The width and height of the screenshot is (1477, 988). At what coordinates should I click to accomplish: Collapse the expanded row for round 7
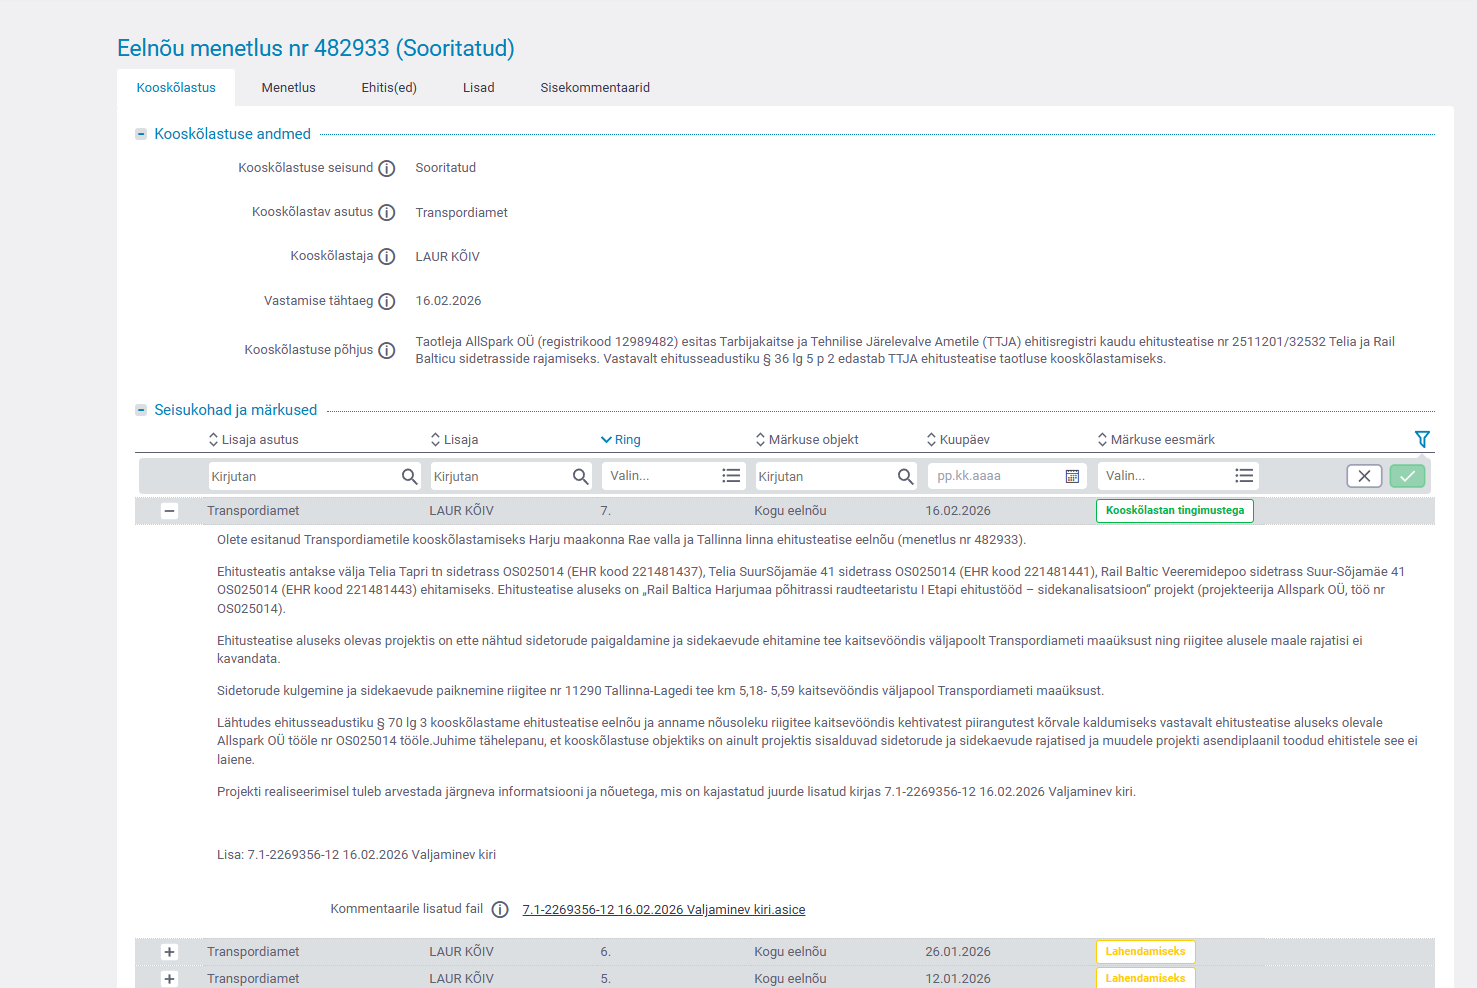click(170, 511)
